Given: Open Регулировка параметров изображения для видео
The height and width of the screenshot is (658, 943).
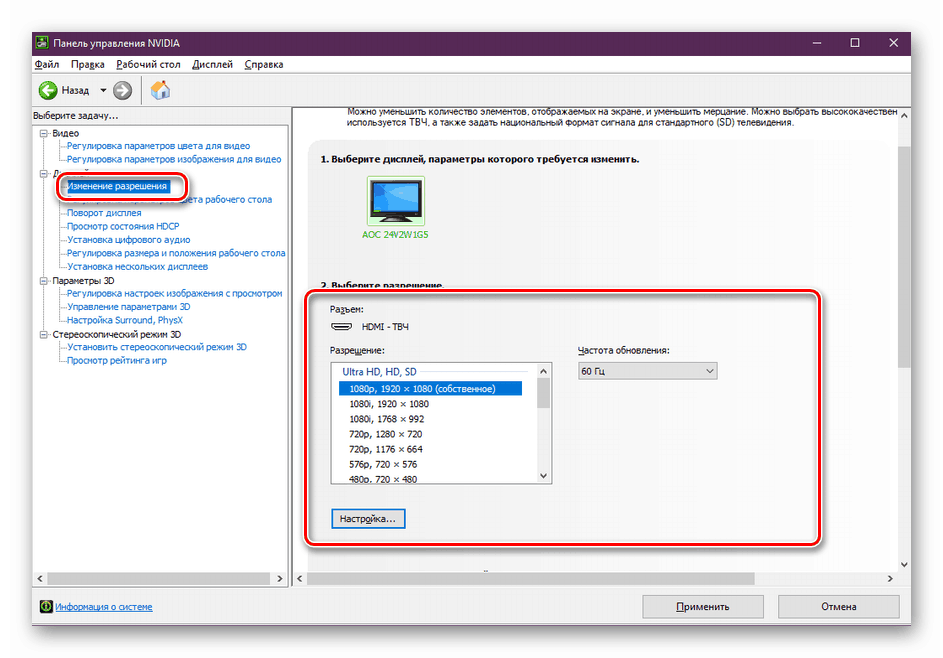Looking at the screenshot, I should click(174, 159).
